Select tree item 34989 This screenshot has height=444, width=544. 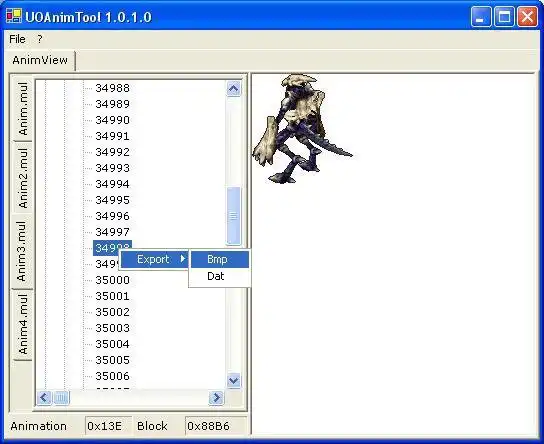[112, 104]
